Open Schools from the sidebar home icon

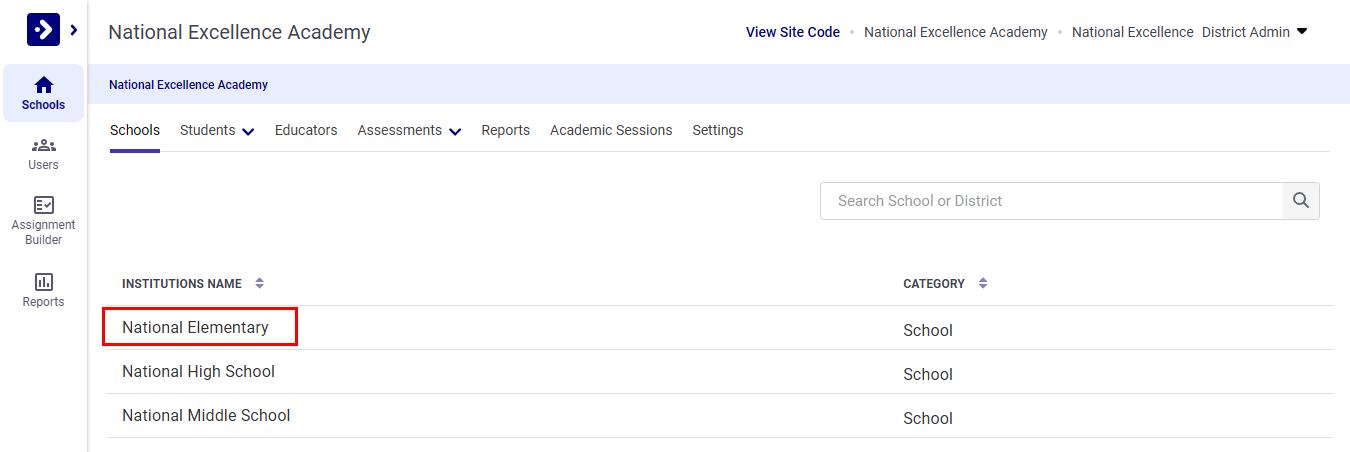click(x=43, y=93)
